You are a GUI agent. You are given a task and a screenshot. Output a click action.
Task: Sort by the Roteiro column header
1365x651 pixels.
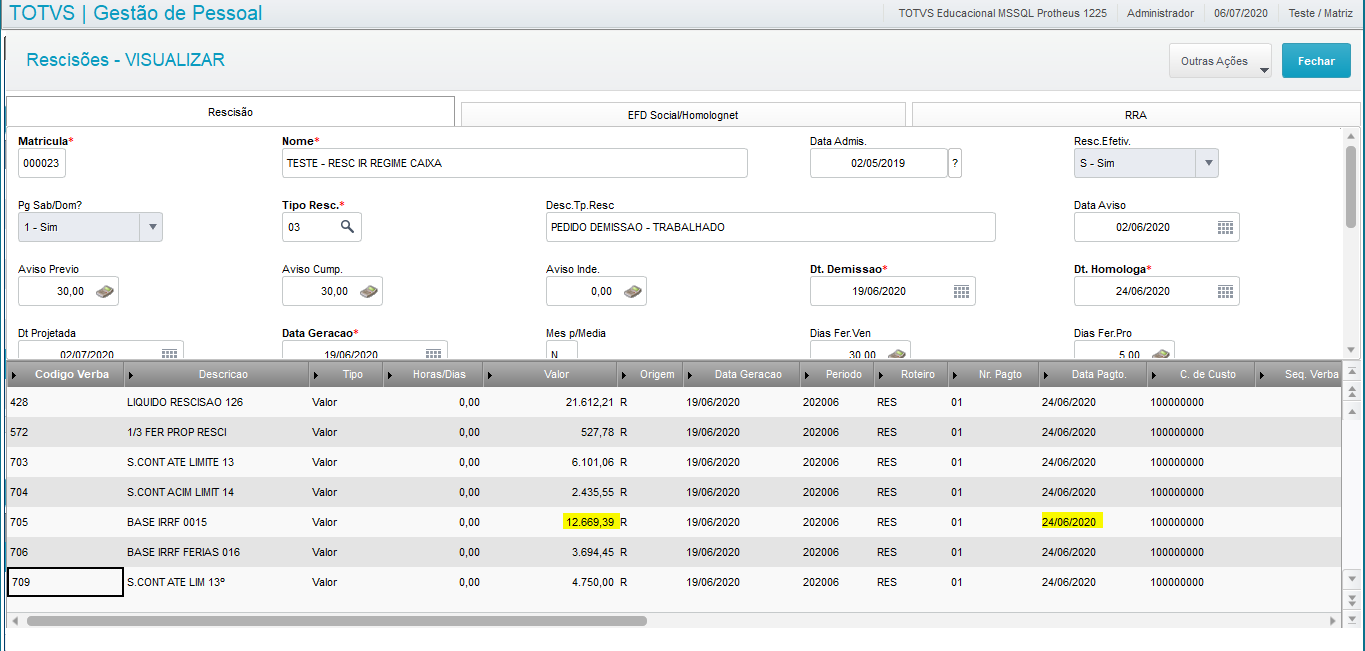point(910,375)
